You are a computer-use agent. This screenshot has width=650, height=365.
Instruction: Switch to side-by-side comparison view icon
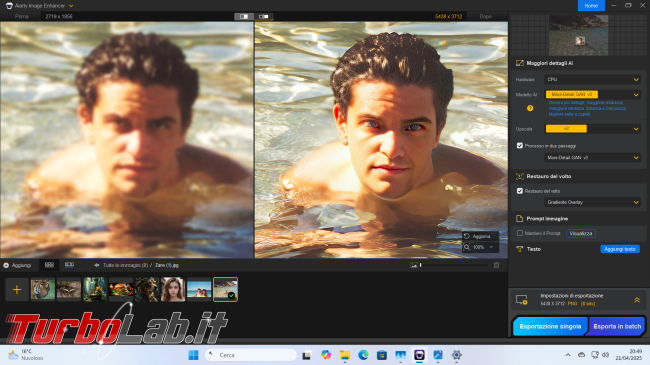click(x=244, y=16)
